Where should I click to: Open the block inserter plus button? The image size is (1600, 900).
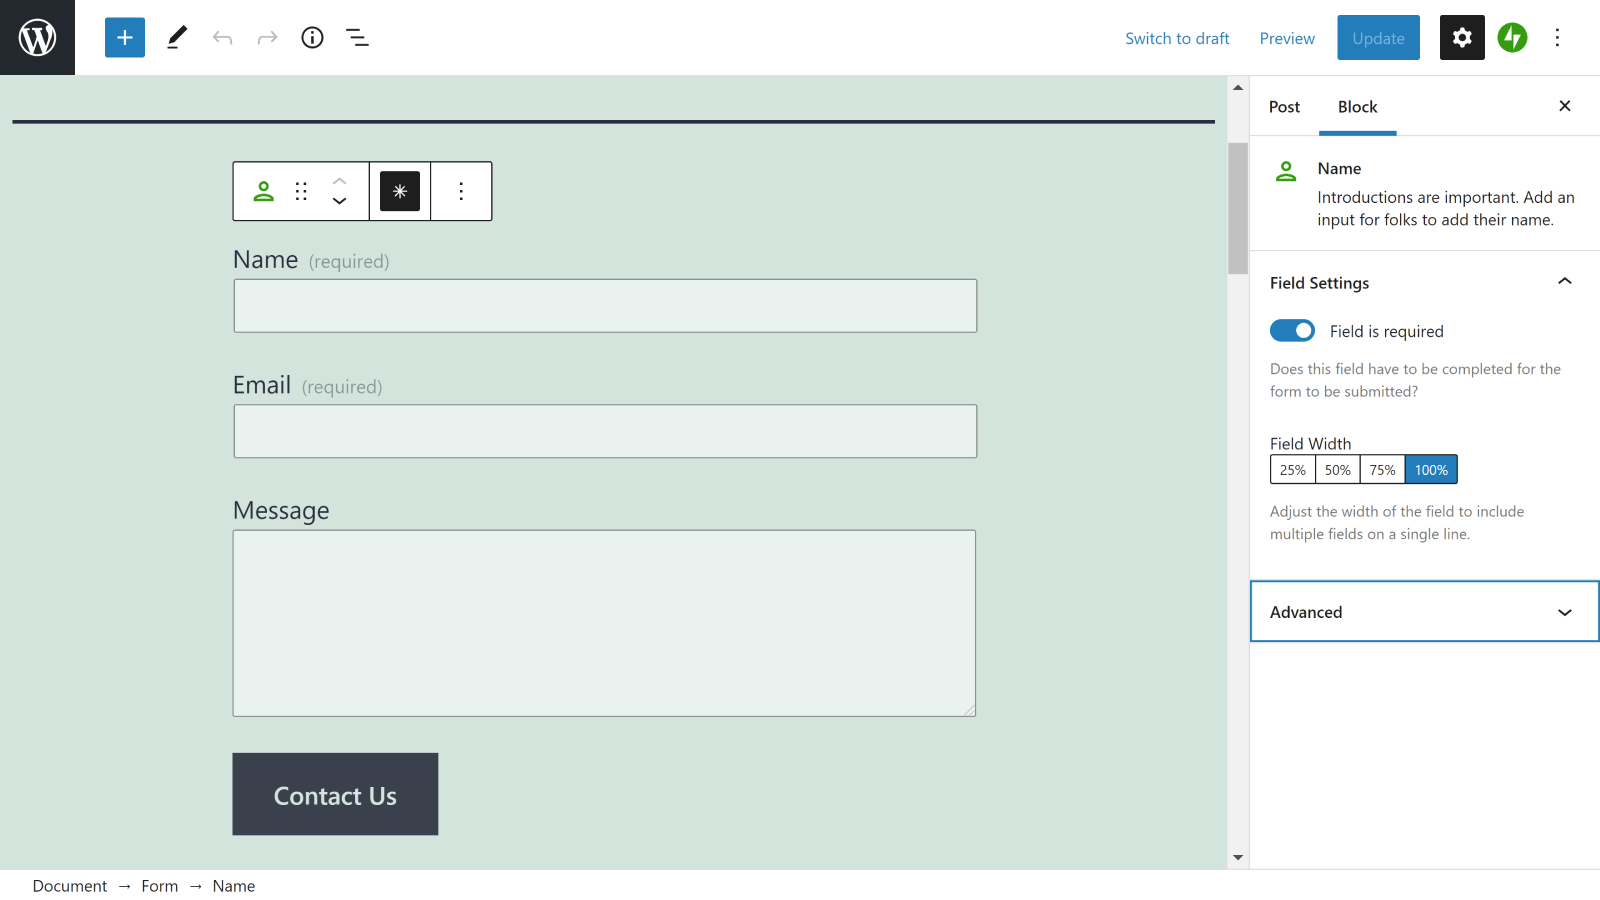coord(125,38)
